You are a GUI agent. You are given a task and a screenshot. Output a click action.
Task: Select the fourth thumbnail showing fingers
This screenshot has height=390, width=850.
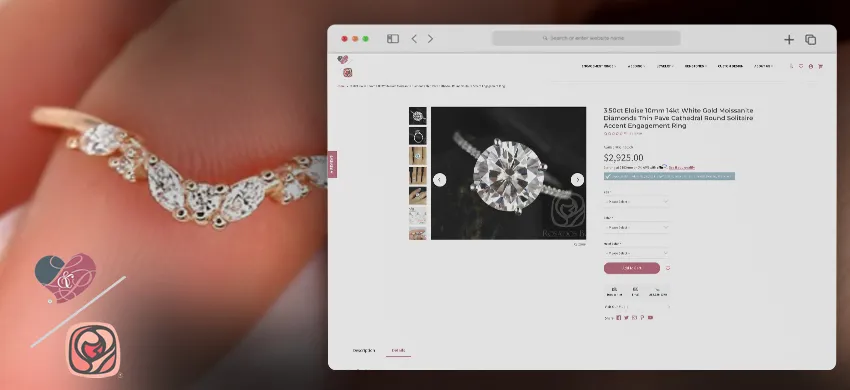(417, 176)
